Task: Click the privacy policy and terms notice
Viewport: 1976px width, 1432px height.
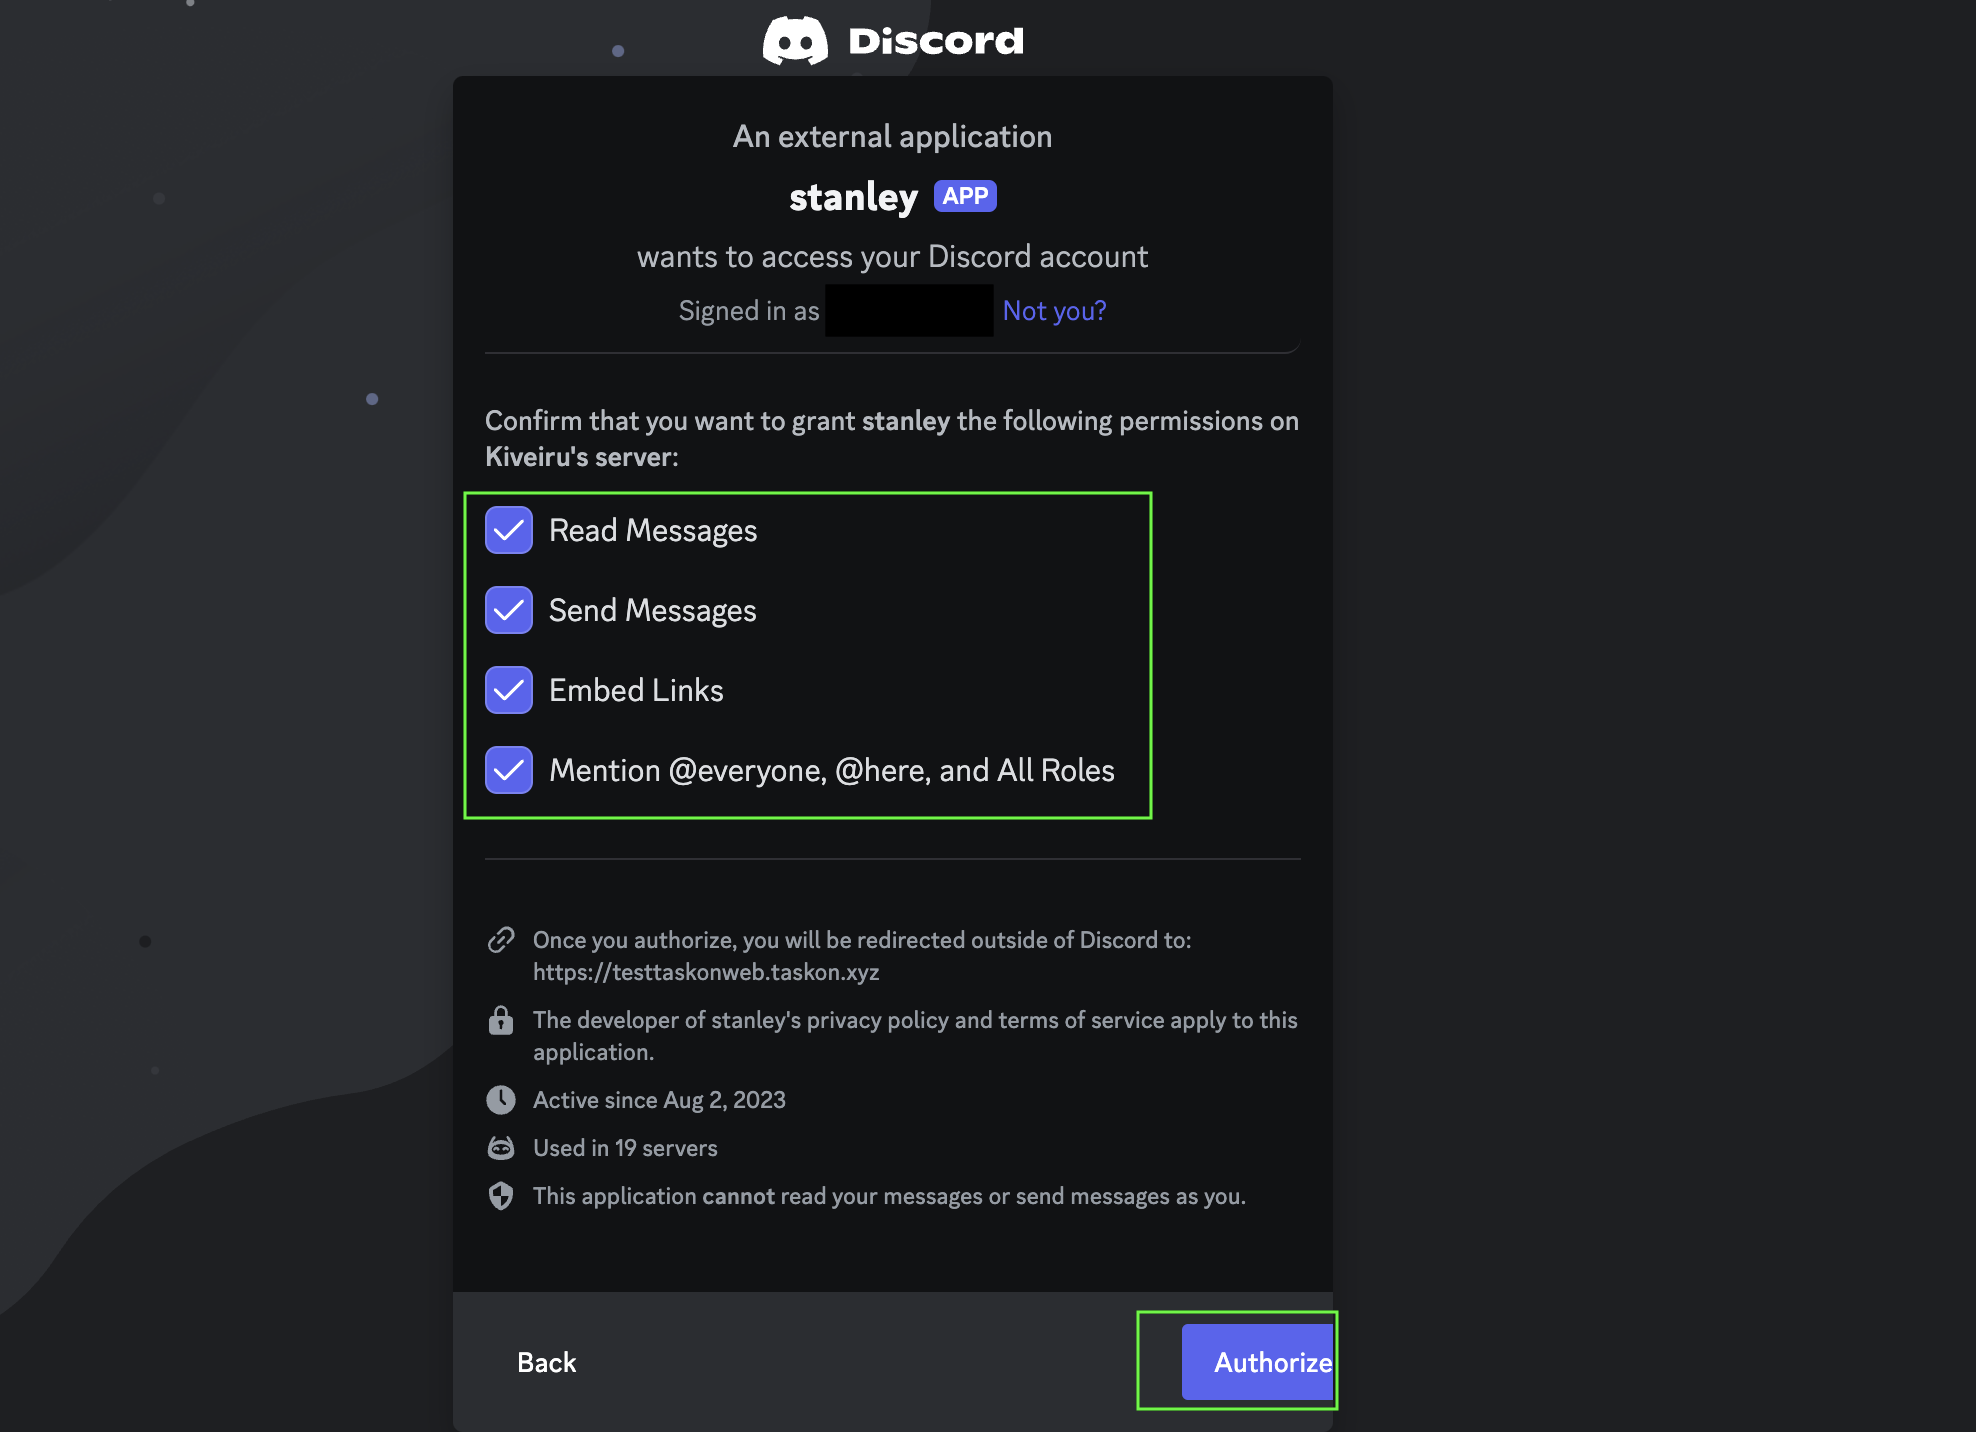Action: coord(915,1036)
